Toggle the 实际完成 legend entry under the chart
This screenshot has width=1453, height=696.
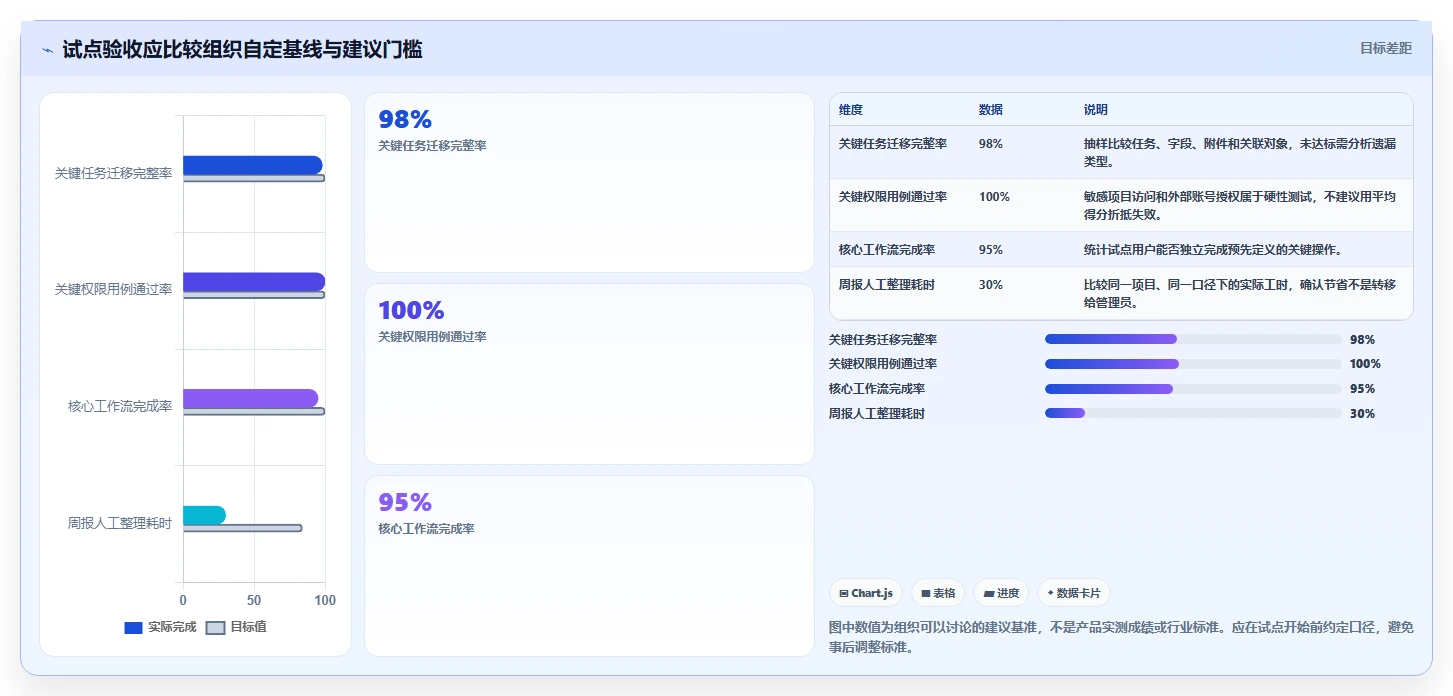pyautogui.click(x=160, y=627)
